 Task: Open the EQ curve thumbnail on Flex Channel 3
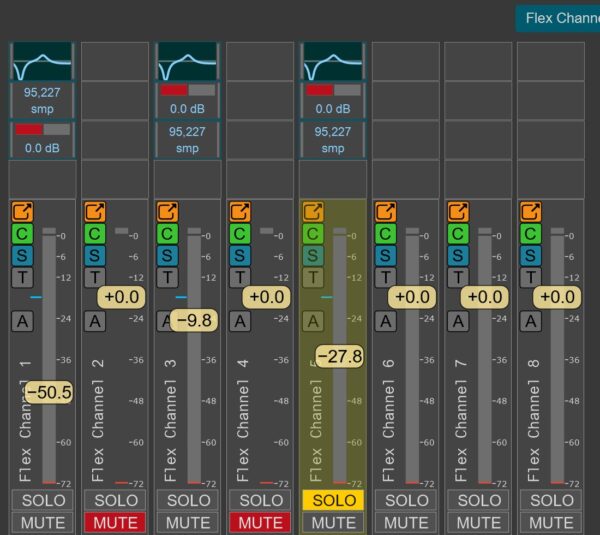pyautogui.click(x=187, y=61)
